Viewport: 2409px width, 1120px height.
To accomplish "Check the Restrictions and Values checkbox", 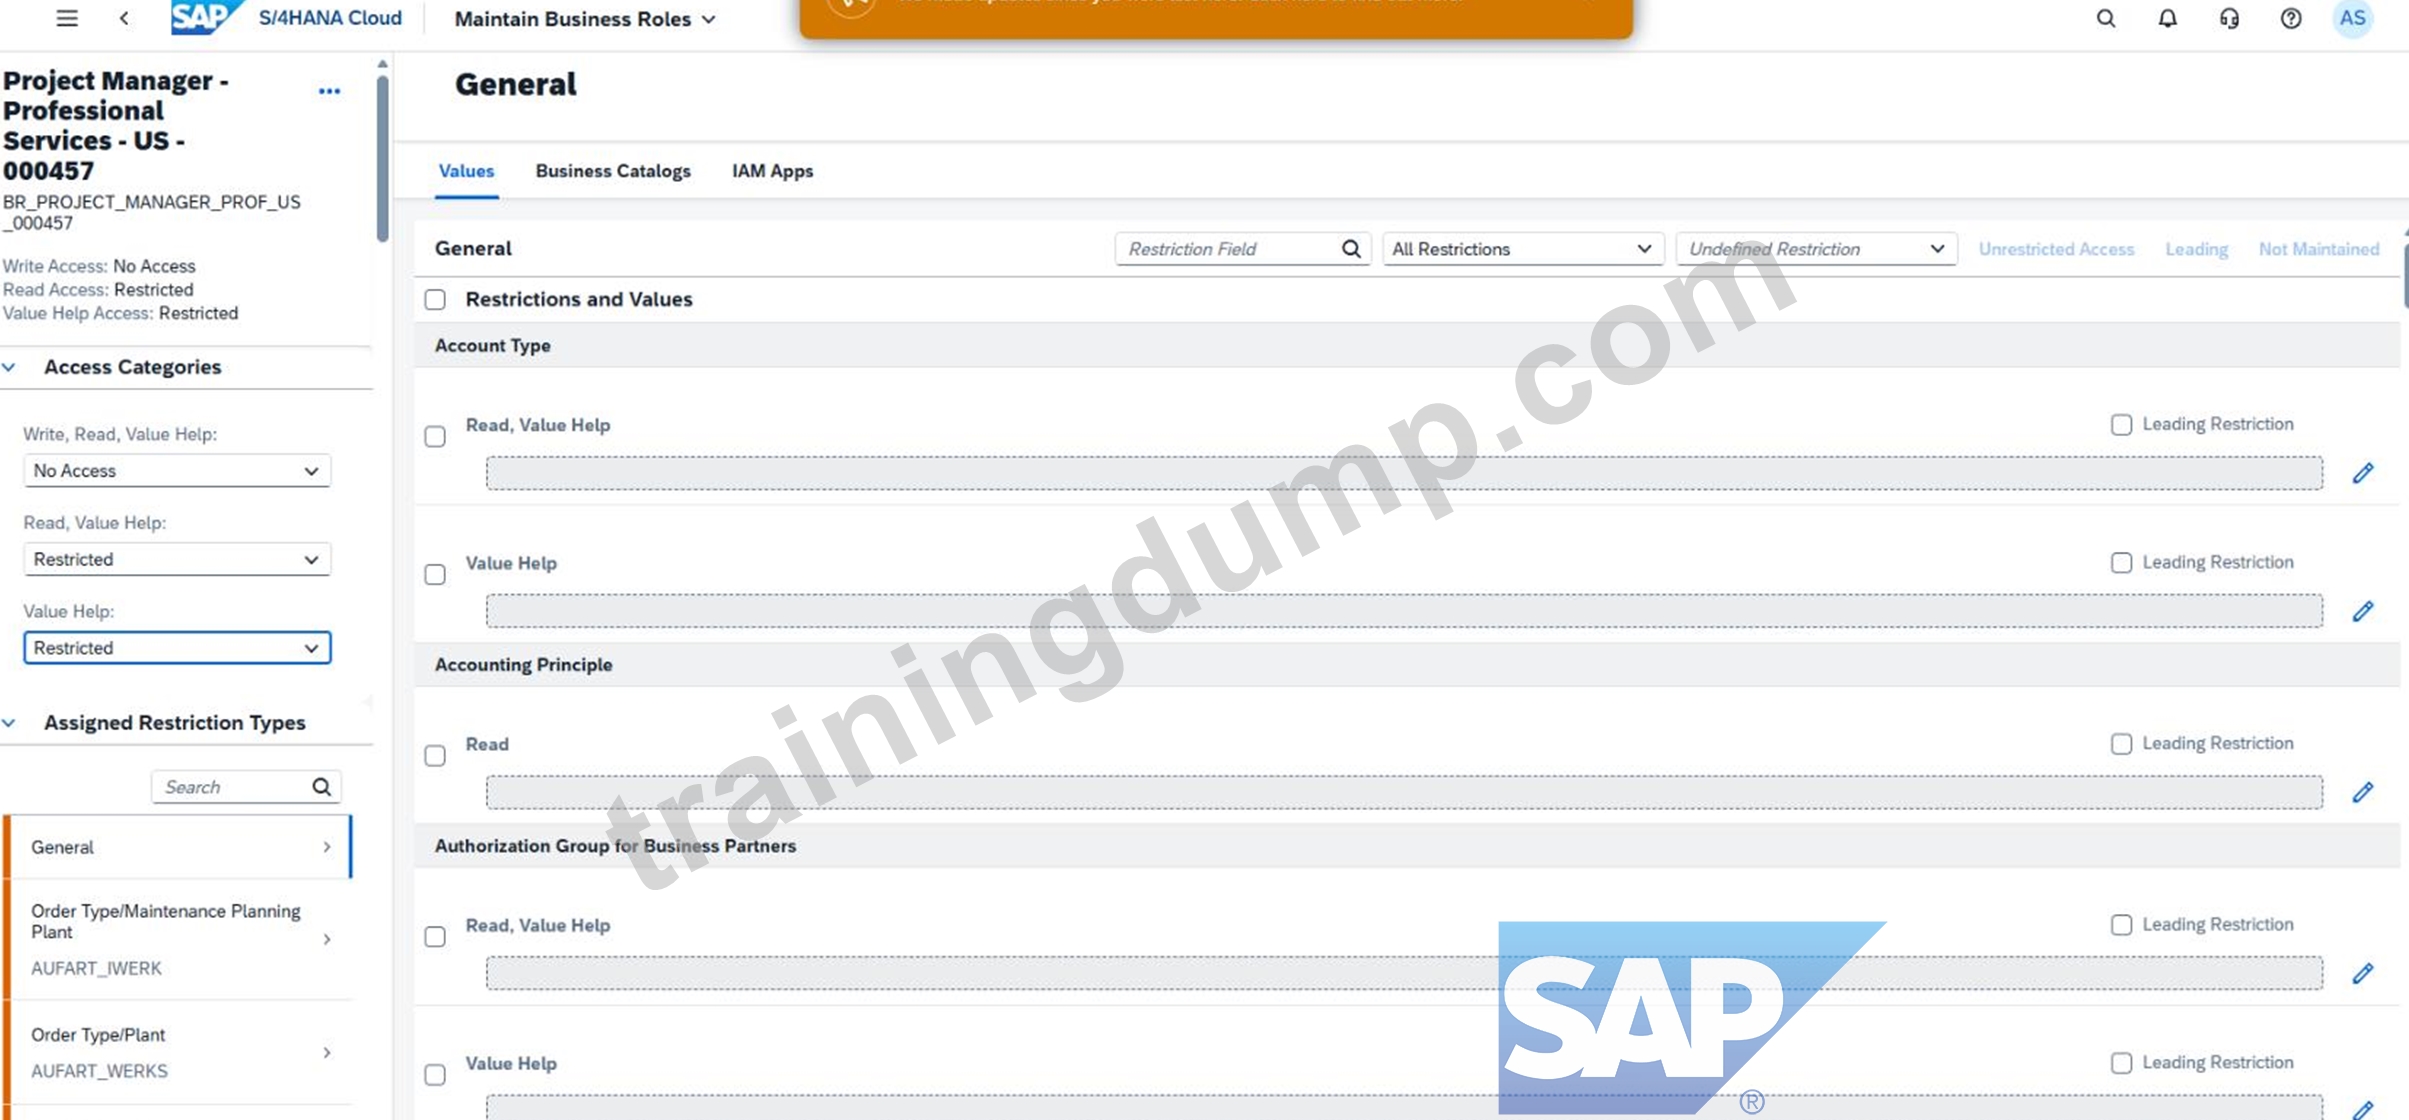I will [435, 299].
